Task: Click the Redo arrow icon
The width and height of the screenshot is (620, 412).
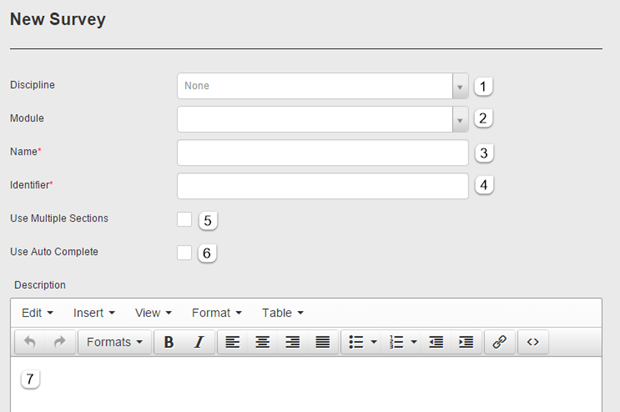Action: coord(59,342)
